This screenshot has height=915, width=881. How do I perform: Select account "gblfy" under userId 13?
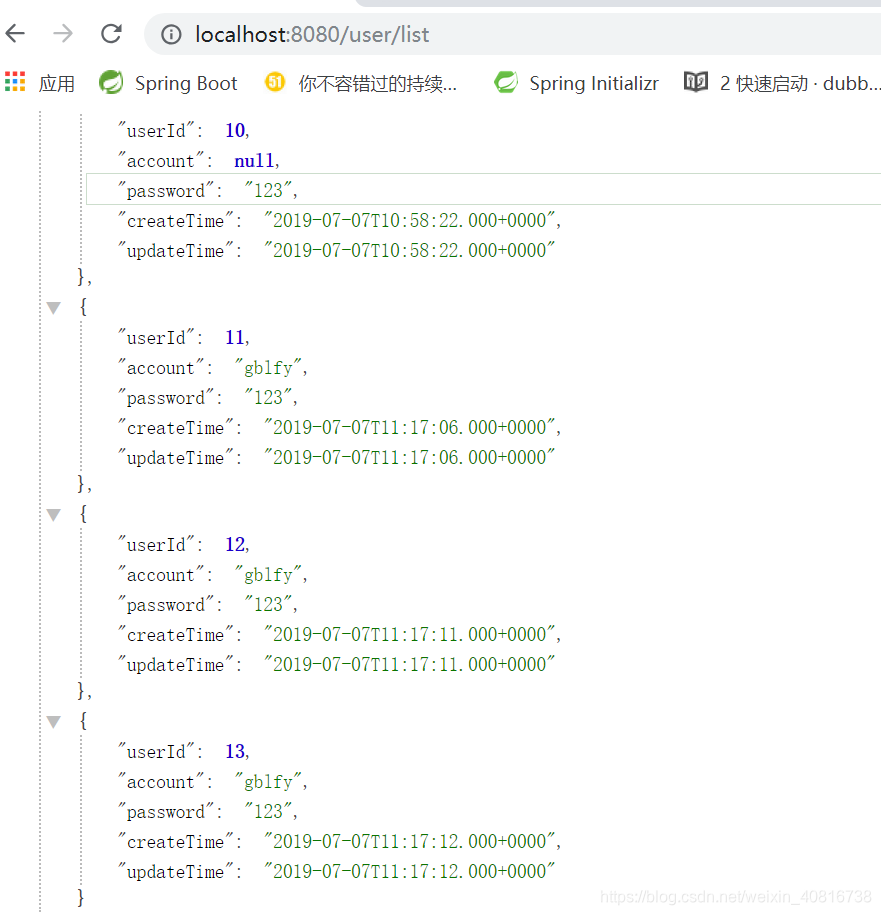pos(268,783)
